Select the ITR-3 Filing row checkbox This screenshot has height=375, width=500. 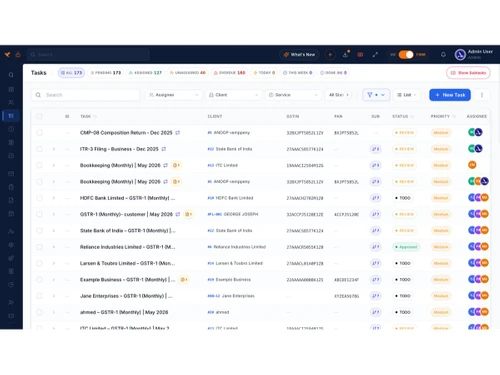pyautogui.click(x=39, y=149)
